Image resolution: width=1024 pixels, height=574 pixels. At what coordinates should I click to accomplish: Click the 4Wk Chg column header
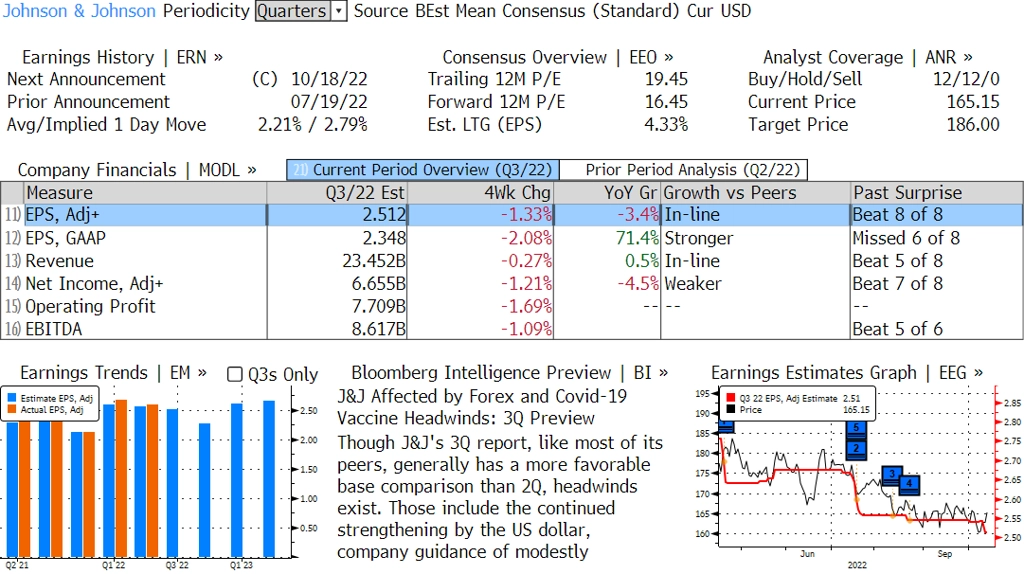[480, 193]
